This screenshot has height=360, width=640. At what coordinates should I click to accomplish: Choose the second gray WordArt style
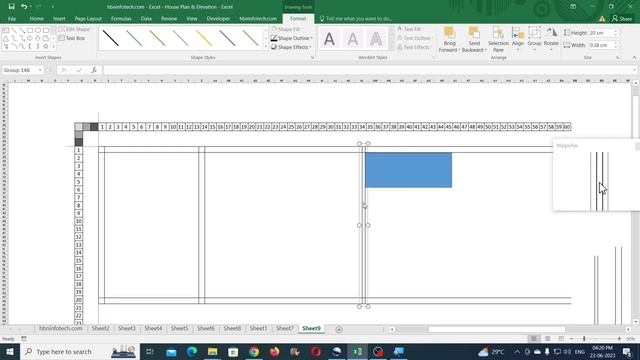pyautogui.click(x=353, y=39)
